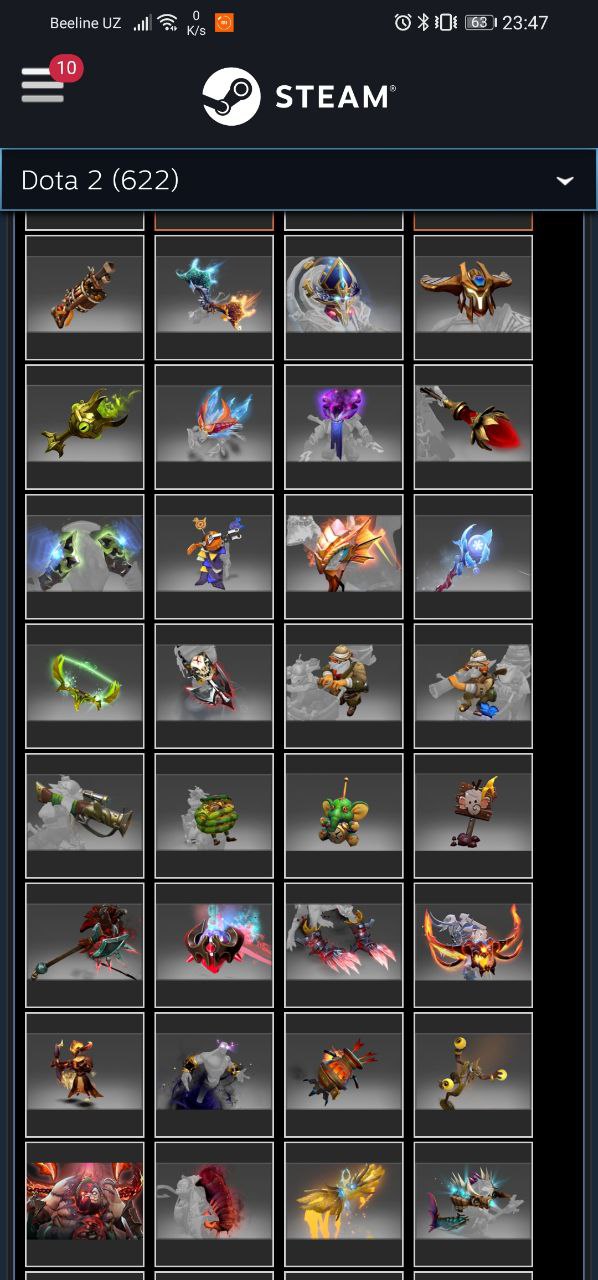Open the green glowing staff item
This screenshot has height=1280, width=598.
[85, 427]
